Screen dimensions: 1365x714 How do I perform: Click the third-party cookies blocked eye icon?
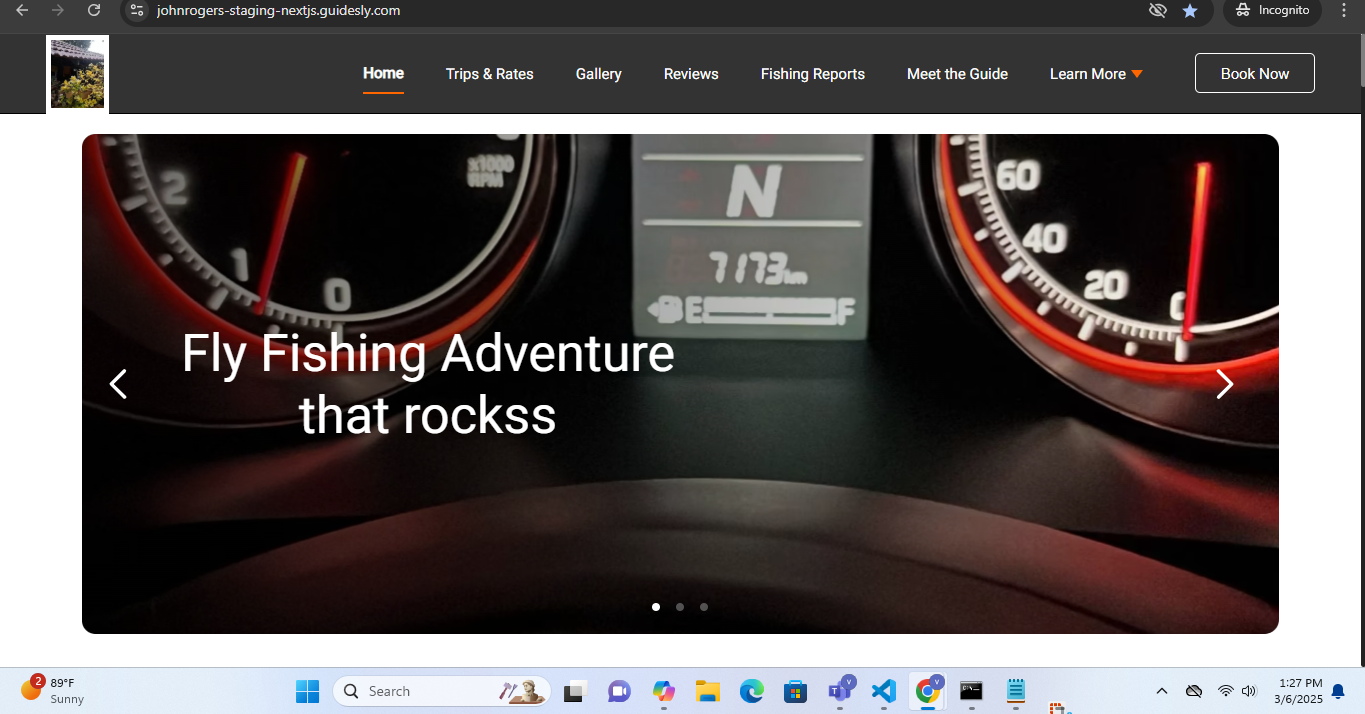point(1158,10)
